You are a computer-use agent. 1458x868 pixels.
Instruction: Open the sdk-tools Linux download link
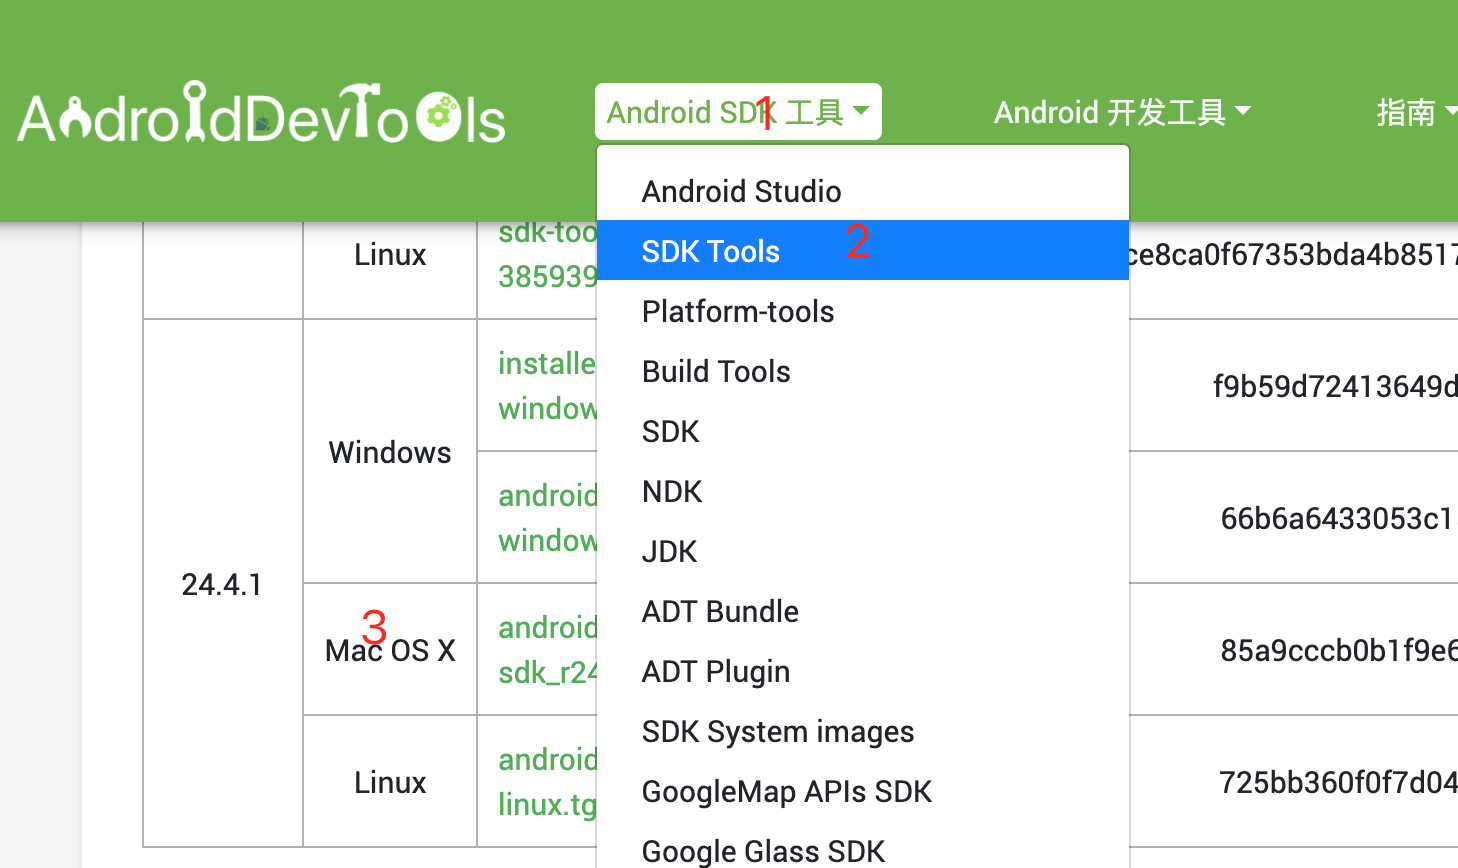click(x=547, y=254)
